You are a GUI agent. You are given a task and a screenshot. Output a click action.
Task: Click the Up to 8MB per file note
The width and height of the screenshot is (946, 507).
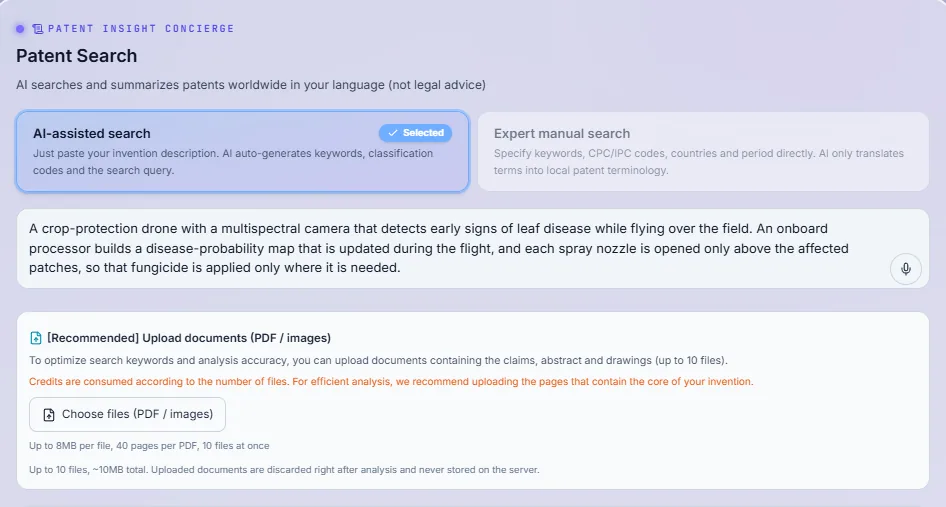click(x=149, y=446)
